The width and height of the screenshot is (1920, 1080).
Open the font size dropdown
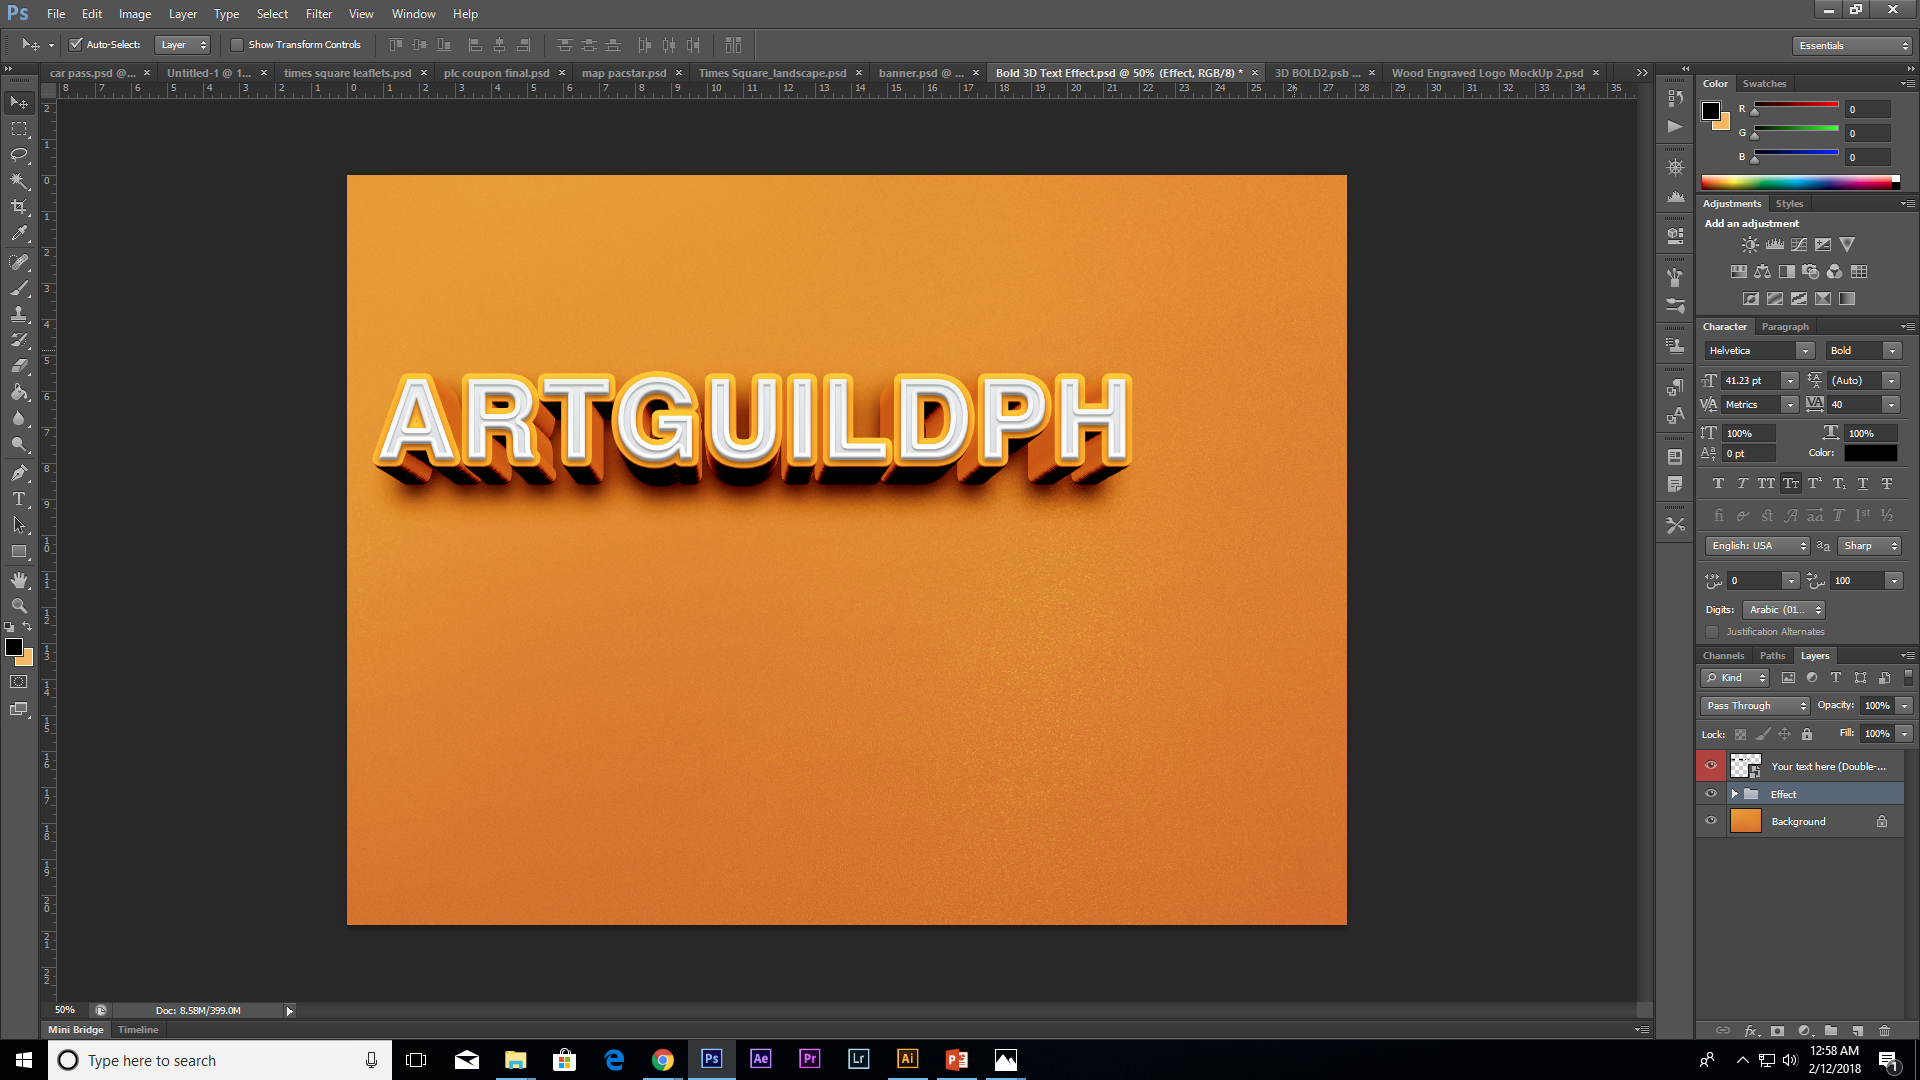(1790, 381)
